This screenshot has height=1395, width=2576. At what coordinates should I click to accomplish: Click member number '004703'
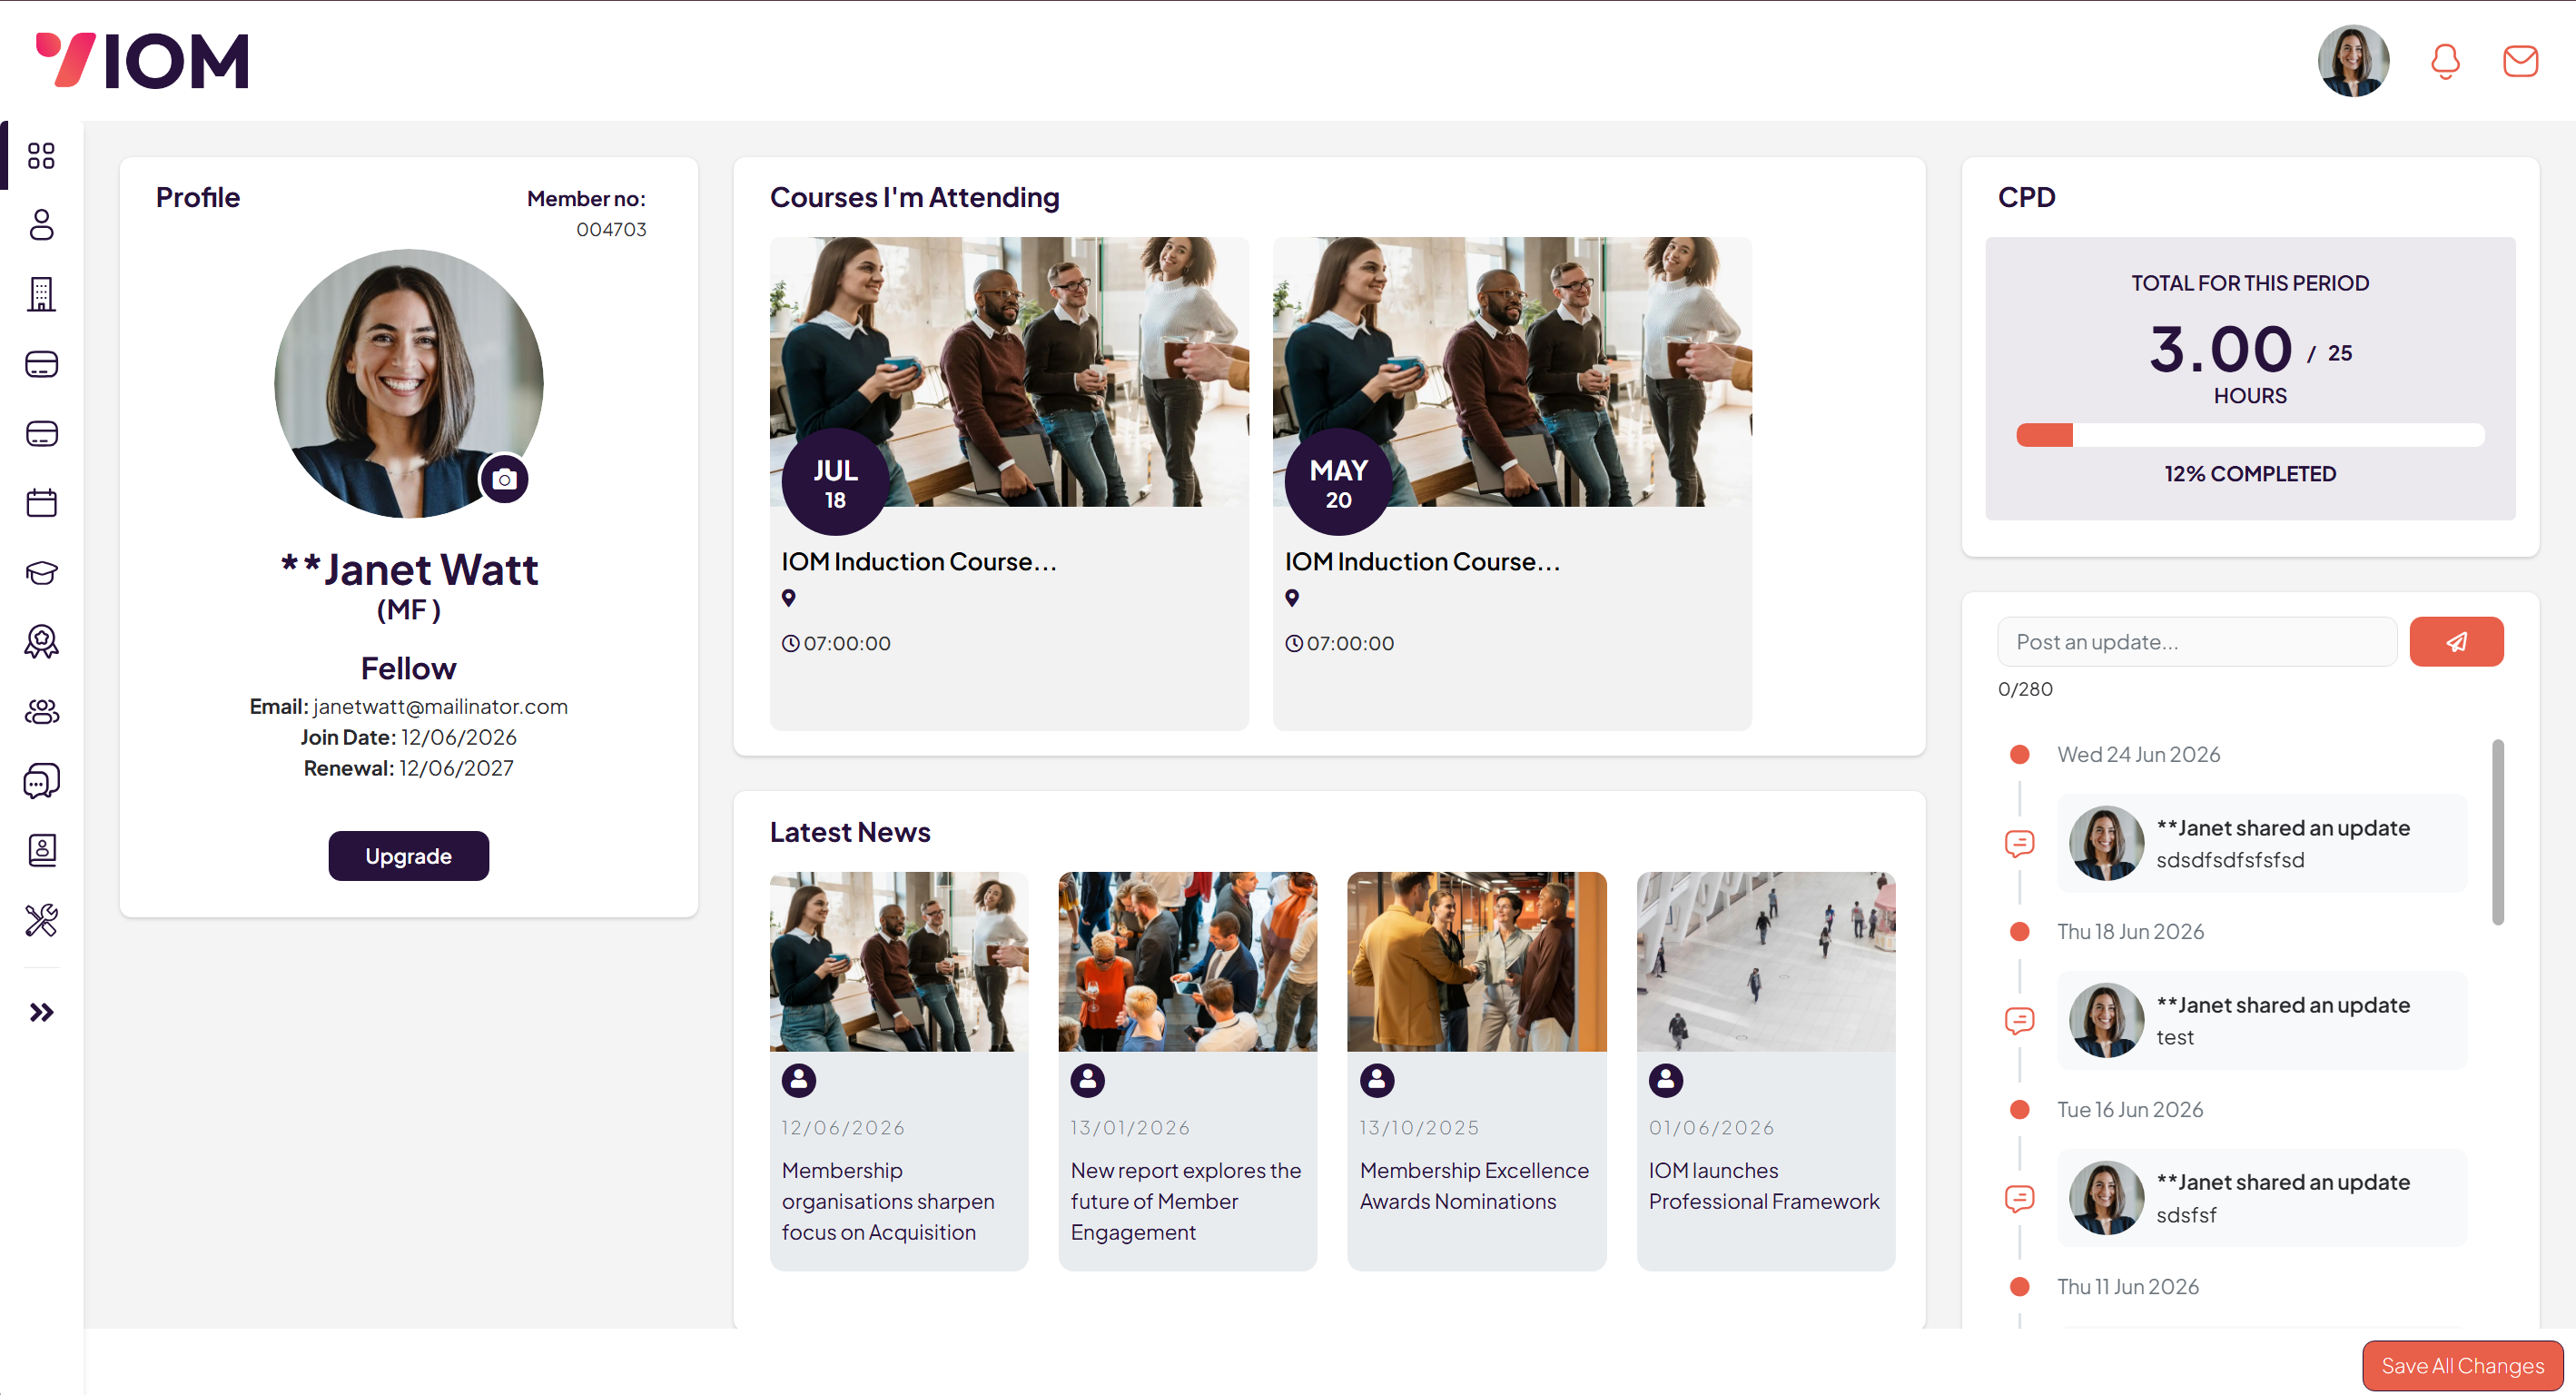pos(611,229)
